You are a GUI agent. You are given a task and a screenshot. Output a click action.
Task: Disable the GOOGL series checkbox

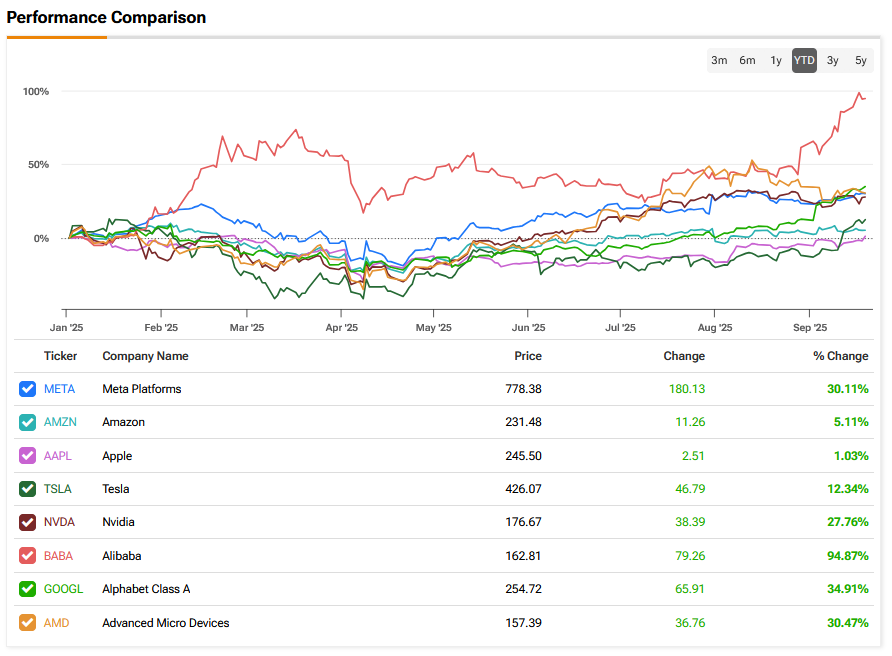pyautogui.click(x=27, y=589)
